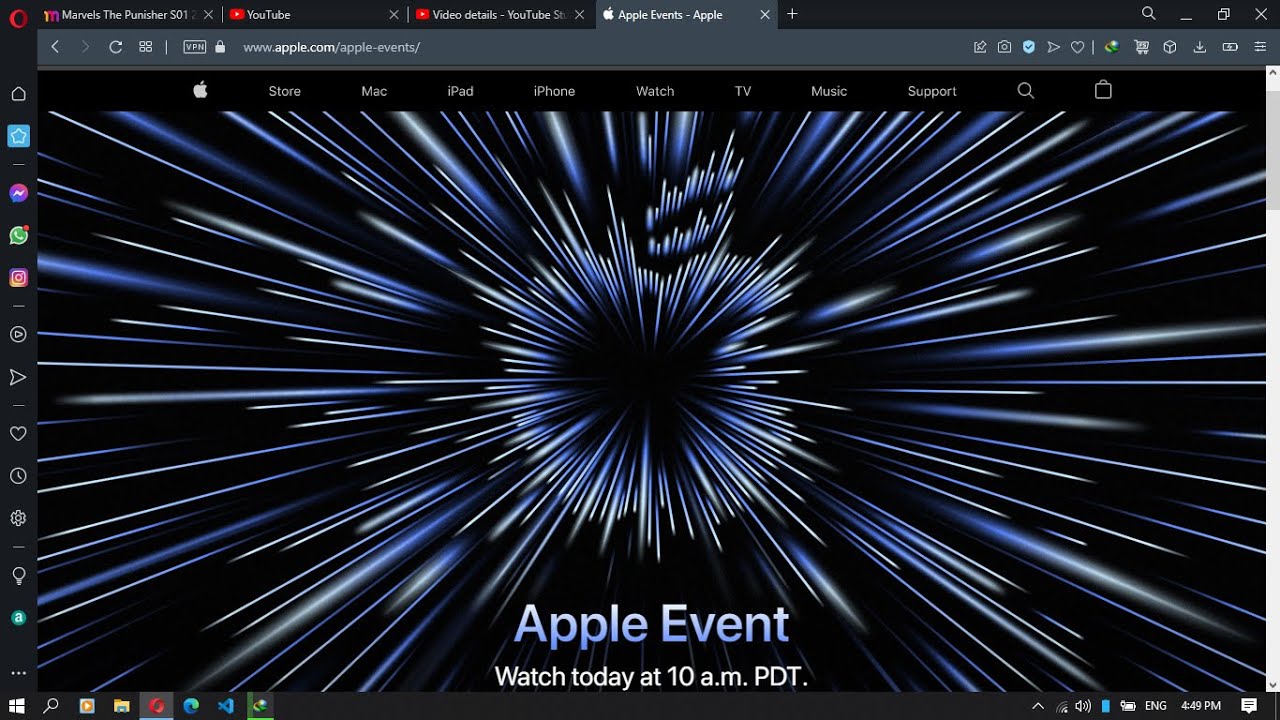
Task: Open My Flow send icon in address bar
Action: point(1053,47)
